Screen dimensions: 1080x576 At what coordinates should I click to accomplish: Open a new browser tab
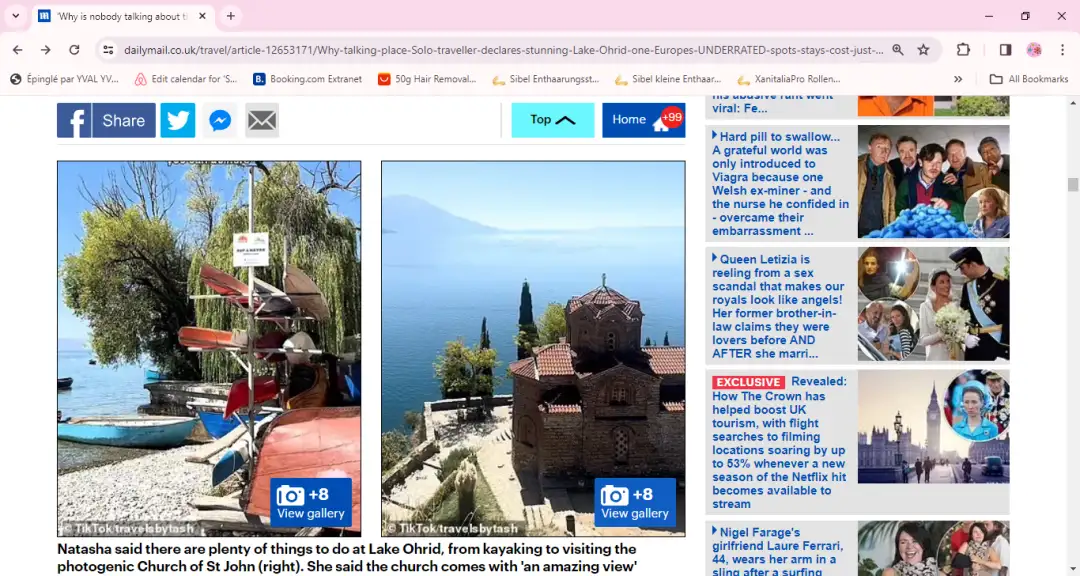click(231, 16)
